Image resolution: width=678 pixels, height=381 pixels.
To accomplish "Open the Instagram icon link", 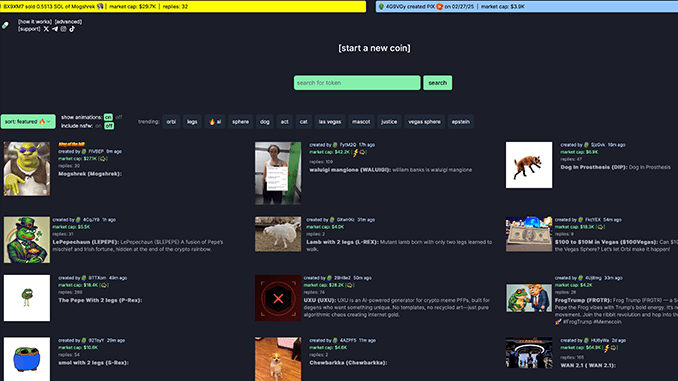I will tap(64, 29).
